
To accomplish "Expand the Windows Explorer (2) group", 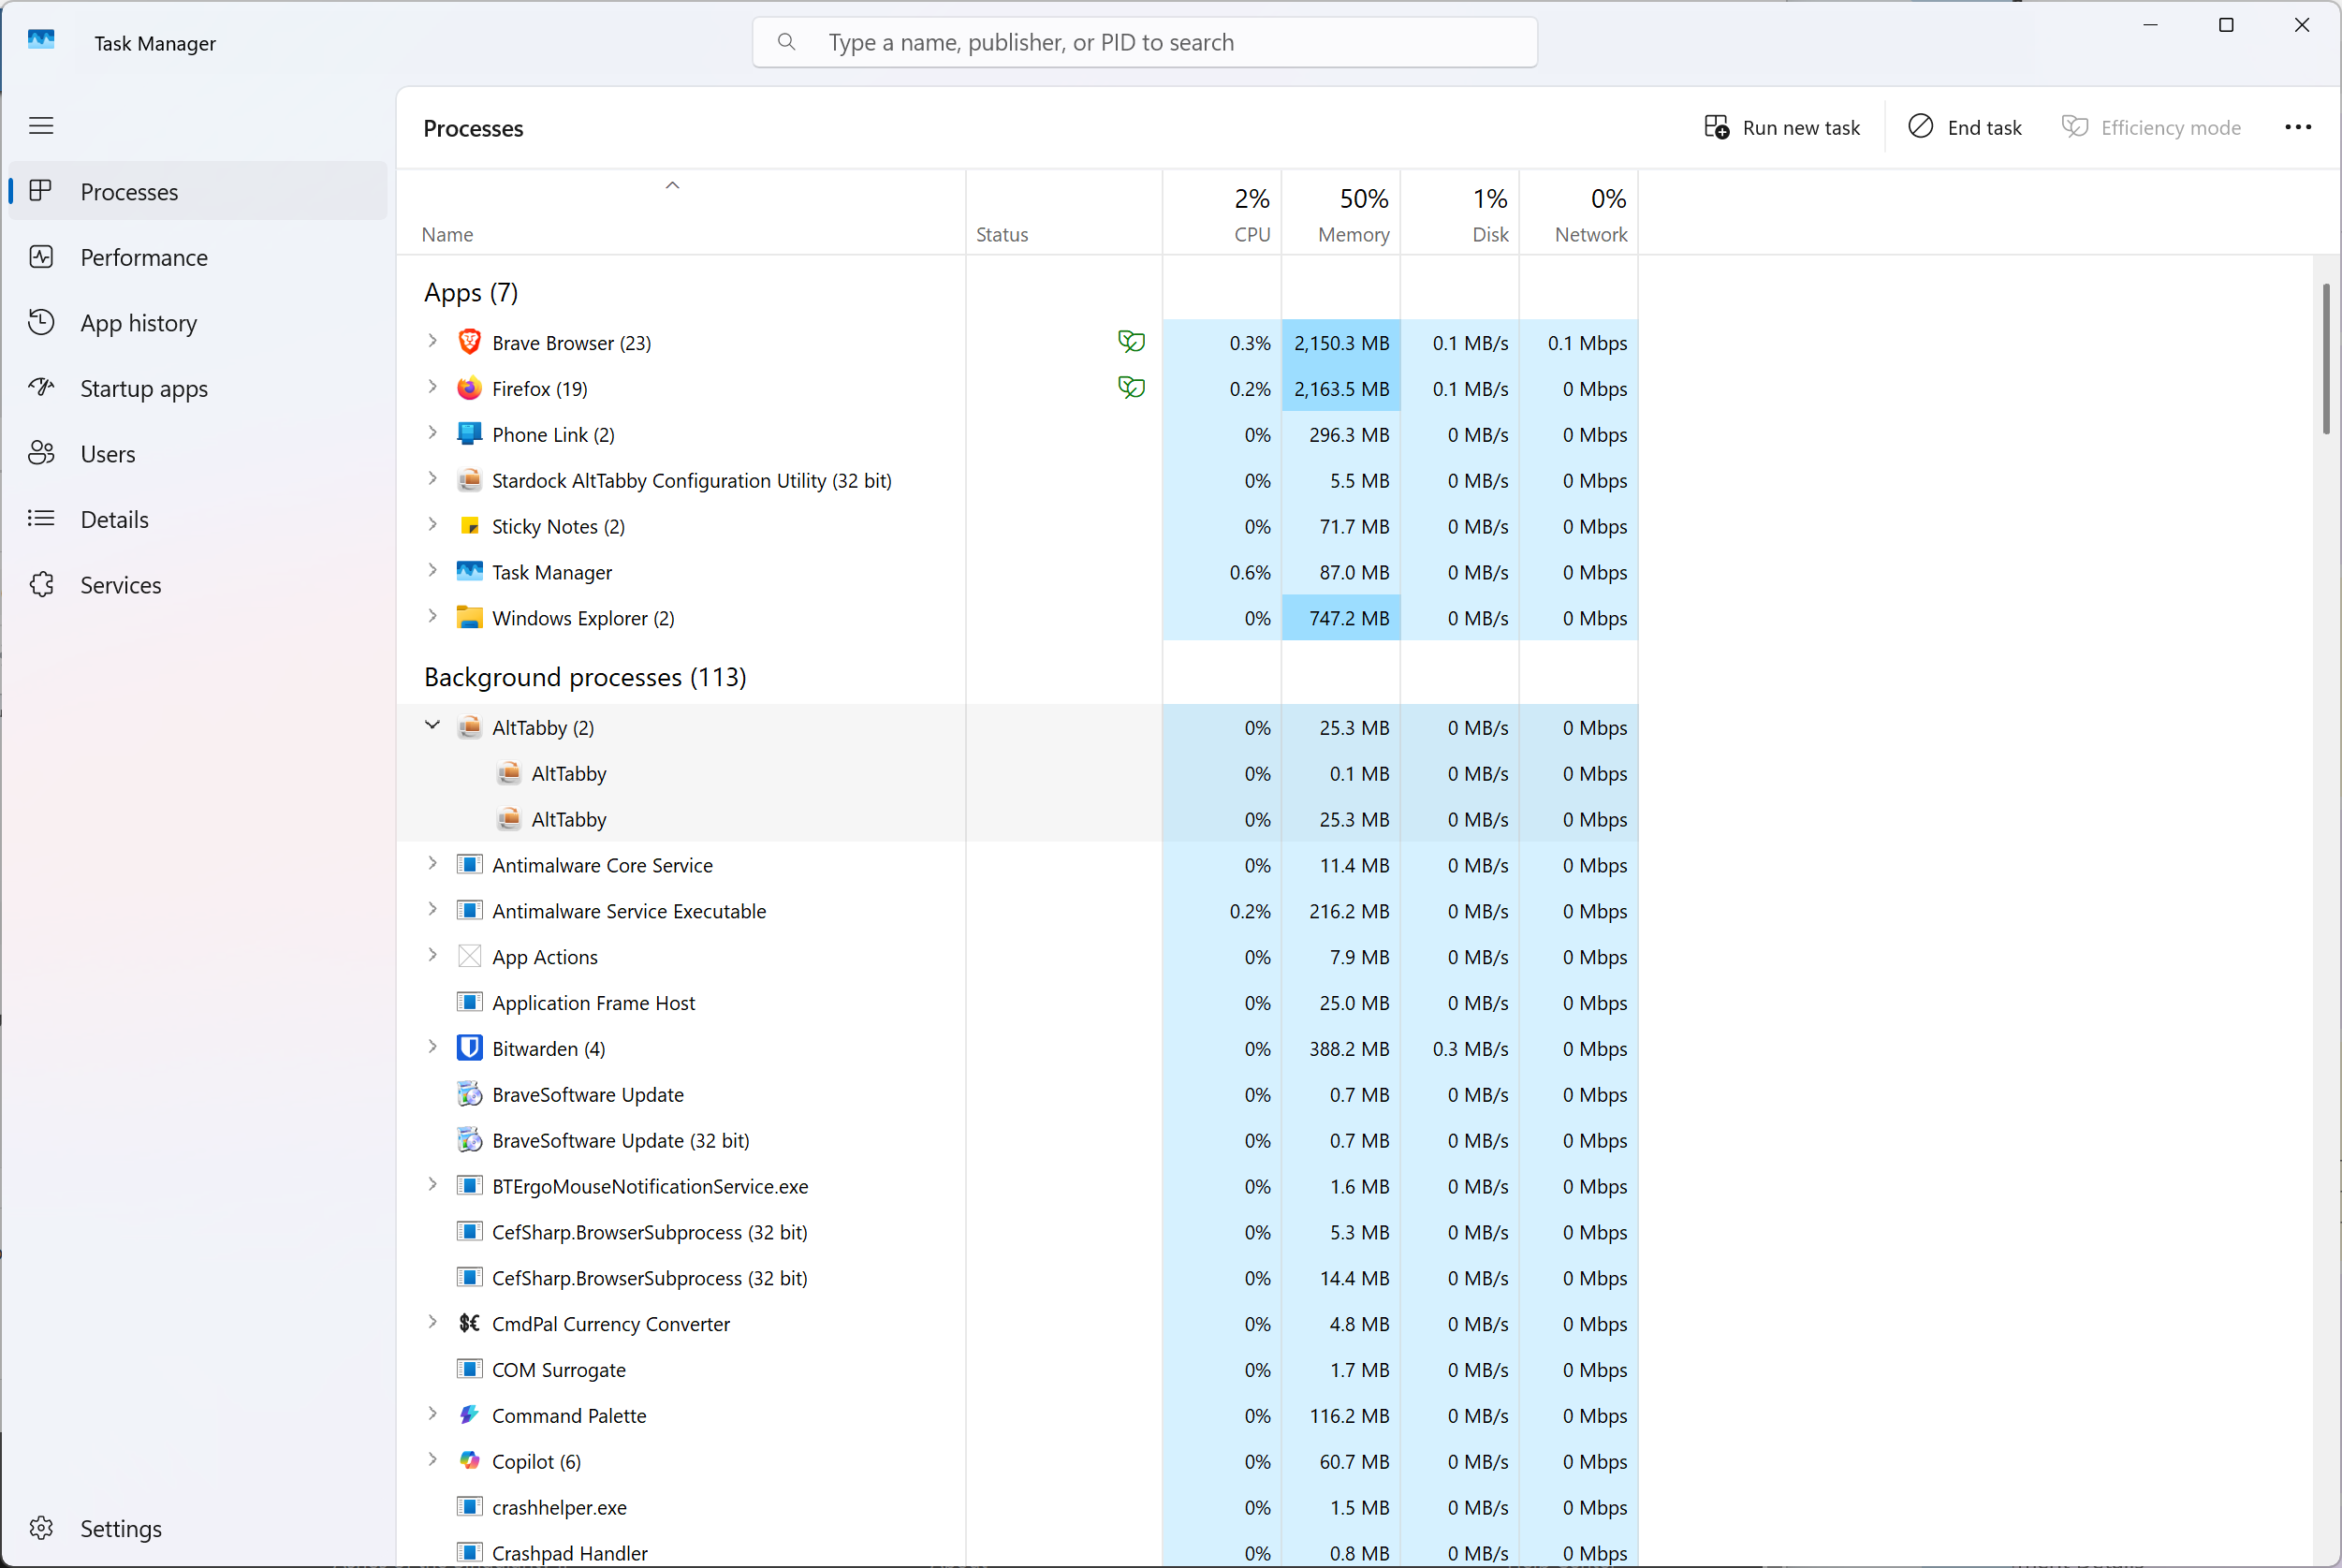I will pos(432,617).
